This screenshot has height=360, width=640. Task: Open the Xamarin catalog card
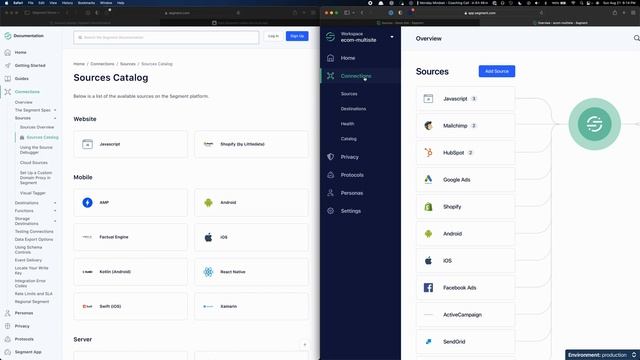tap(251, 307)
